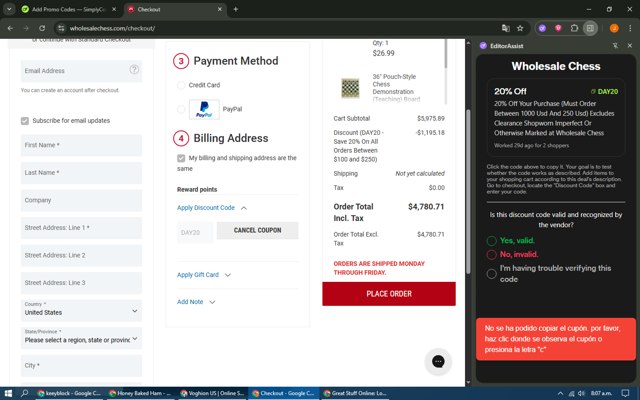Dismiss the red coupon copy error message

click(556, 339)
